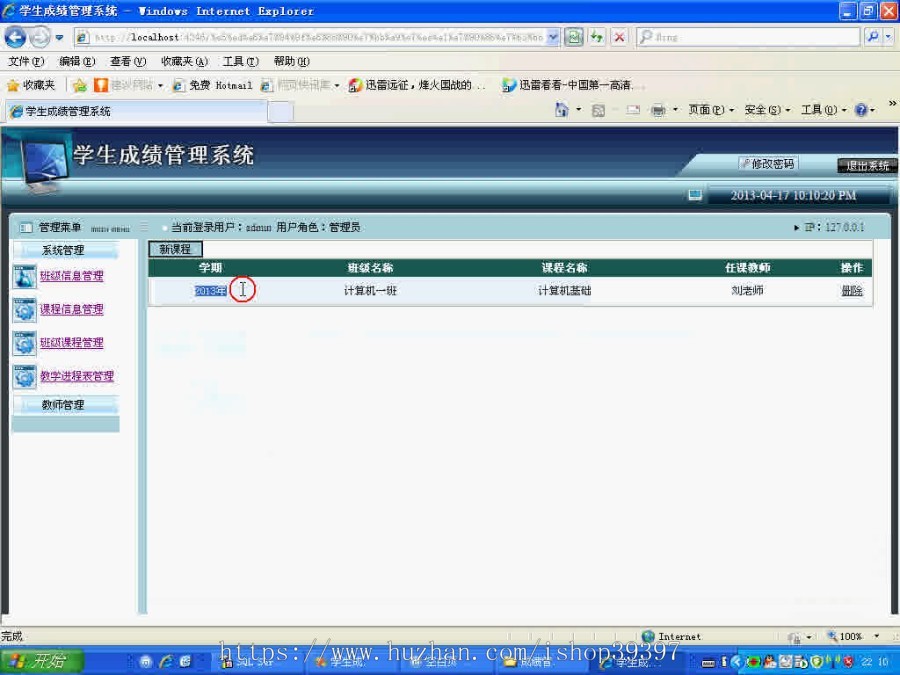Click the Refresh page icon
Viewport: 900px width, 675px height.
point(597,37)
